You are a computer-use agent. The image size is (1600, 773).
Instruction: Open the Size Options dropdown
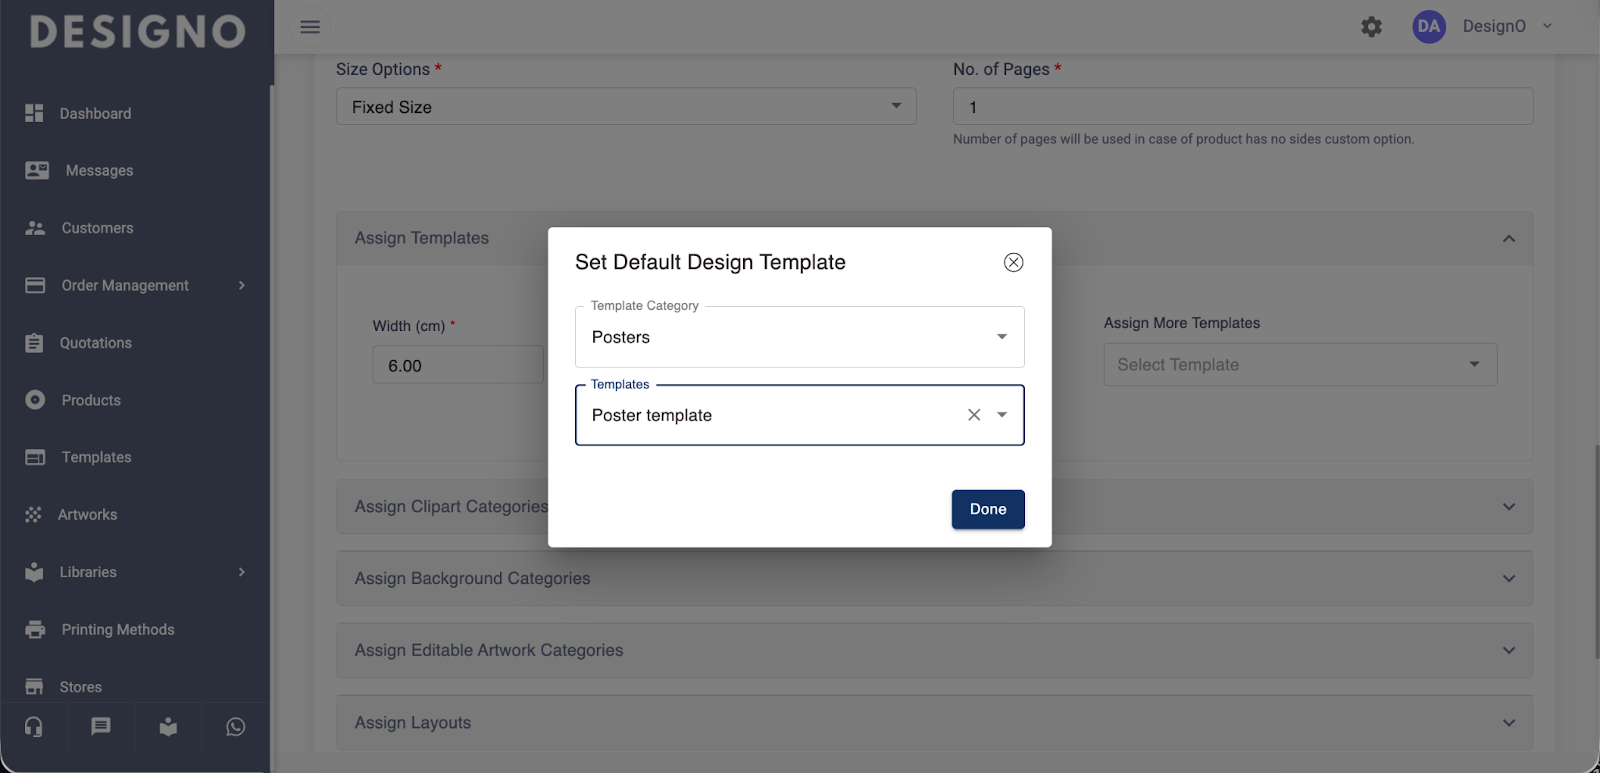pos(626,107)
